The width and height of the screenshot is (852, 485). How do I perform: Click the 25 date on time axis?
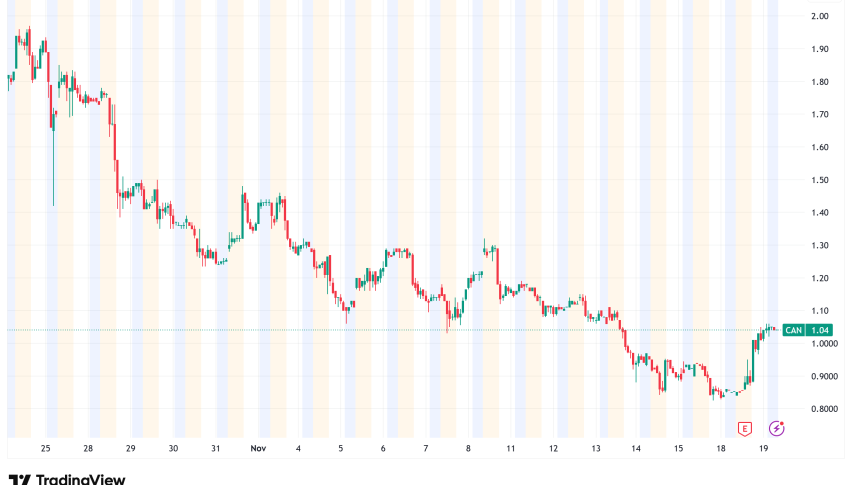click(x=46, y=449)
